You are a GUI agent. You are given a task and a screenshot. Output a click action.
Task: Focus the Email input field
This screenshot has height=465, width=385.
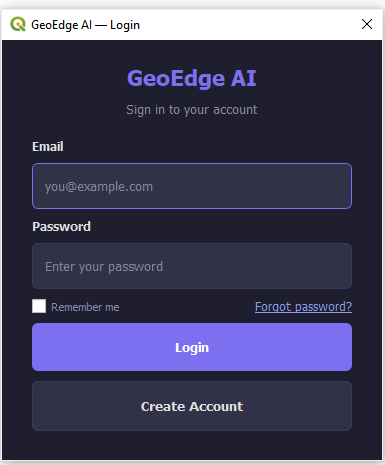(192, 186)
